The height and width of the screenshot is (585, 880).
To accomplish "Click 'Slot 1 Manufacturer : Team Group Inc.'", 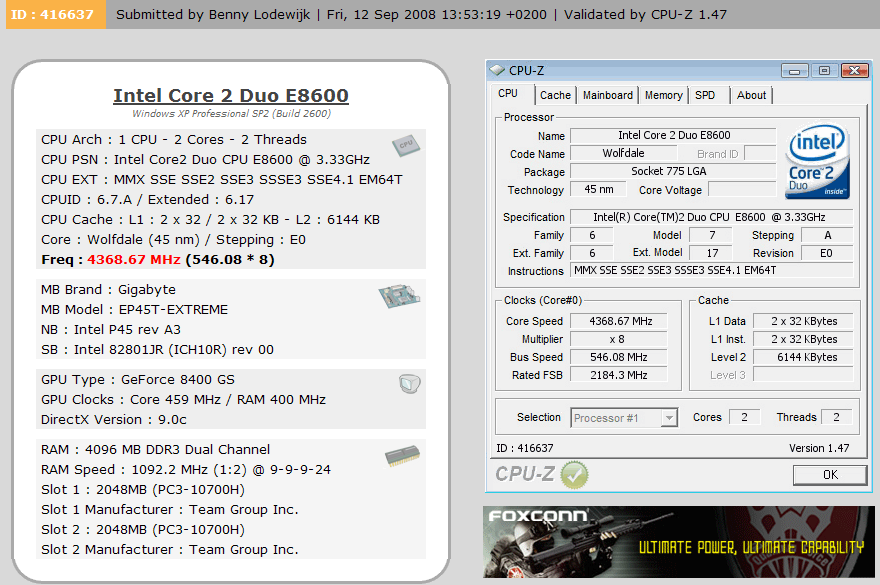I will [169, 510].
